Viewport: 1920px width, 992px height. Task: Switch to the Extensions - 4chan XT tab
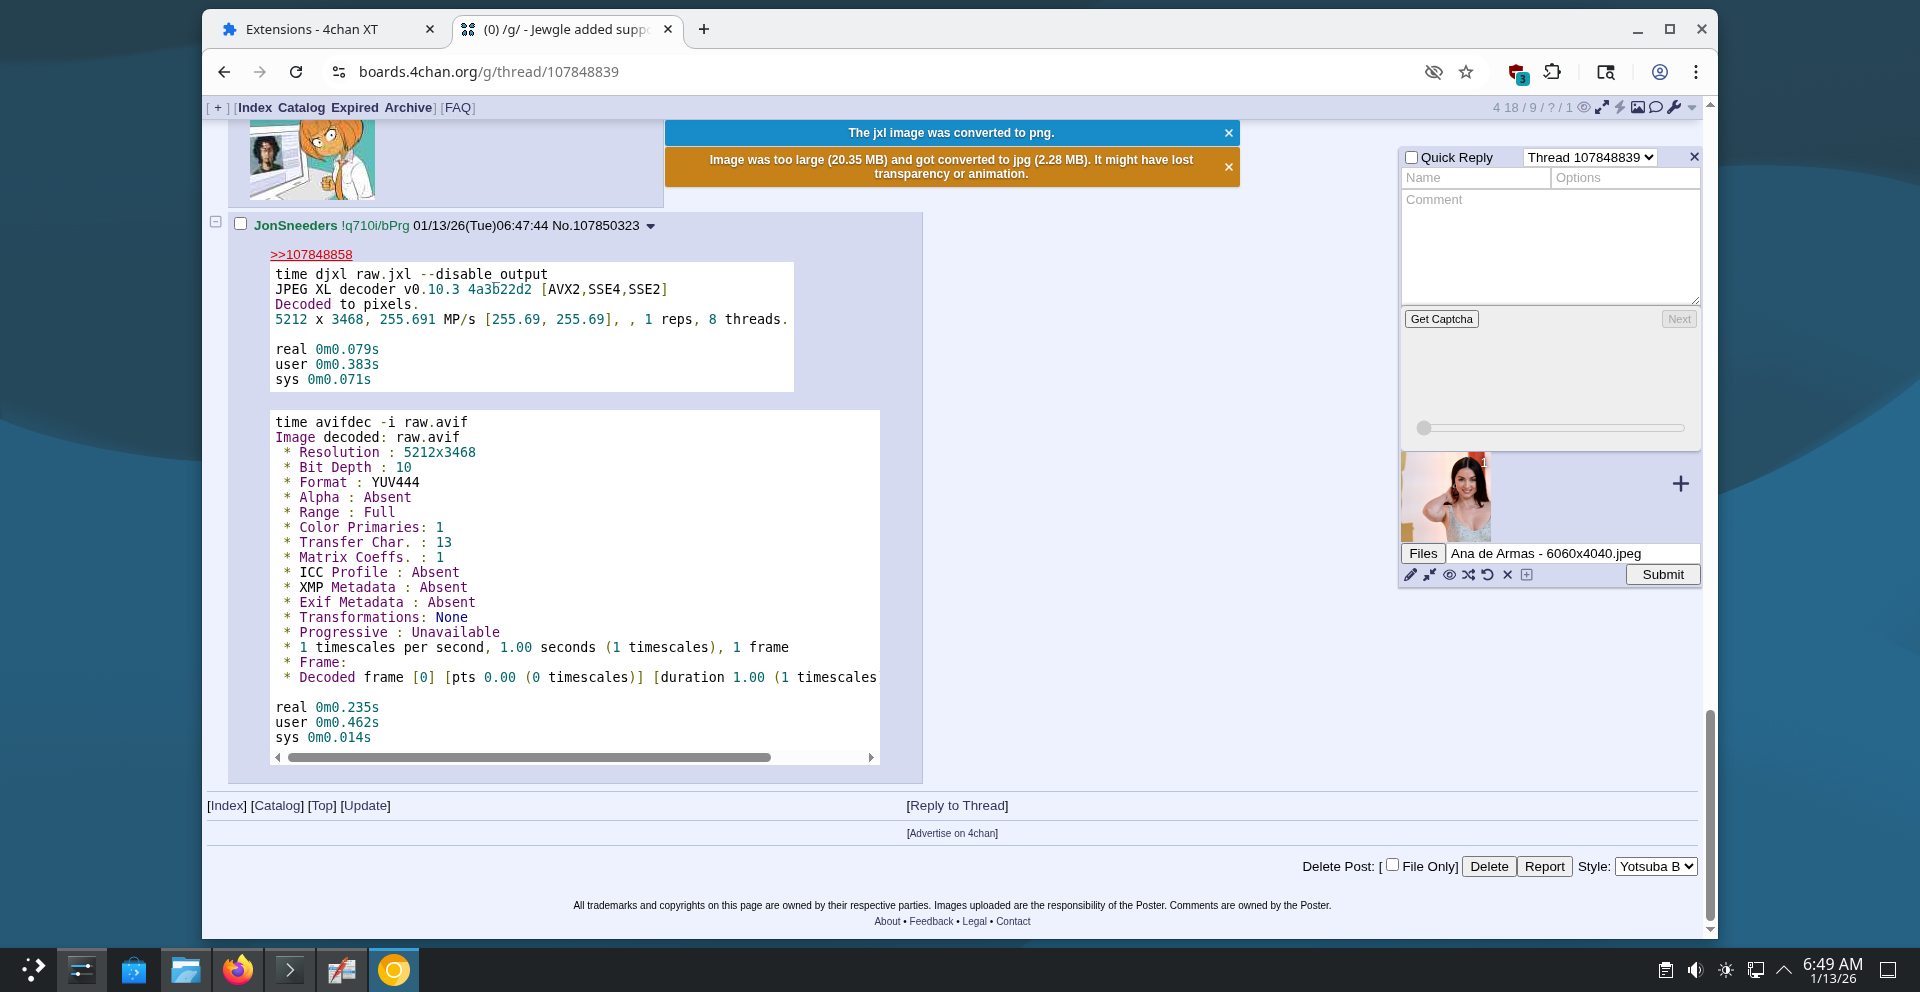327,30
